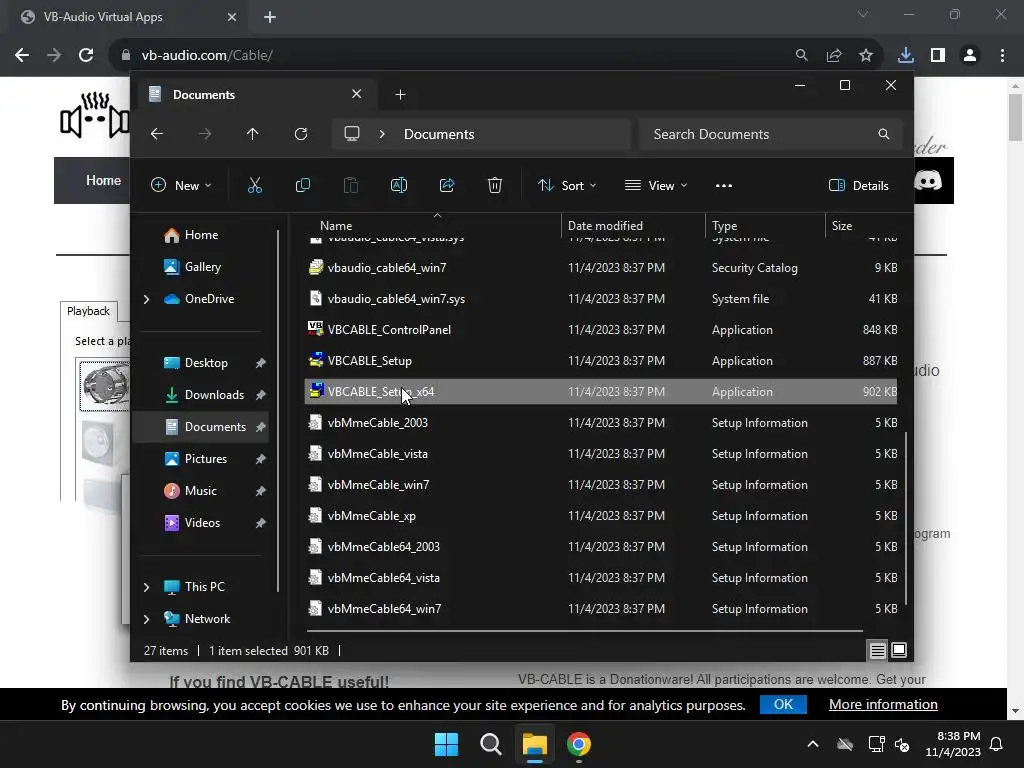Click Home in the website navigation bar

click(103, 180)
